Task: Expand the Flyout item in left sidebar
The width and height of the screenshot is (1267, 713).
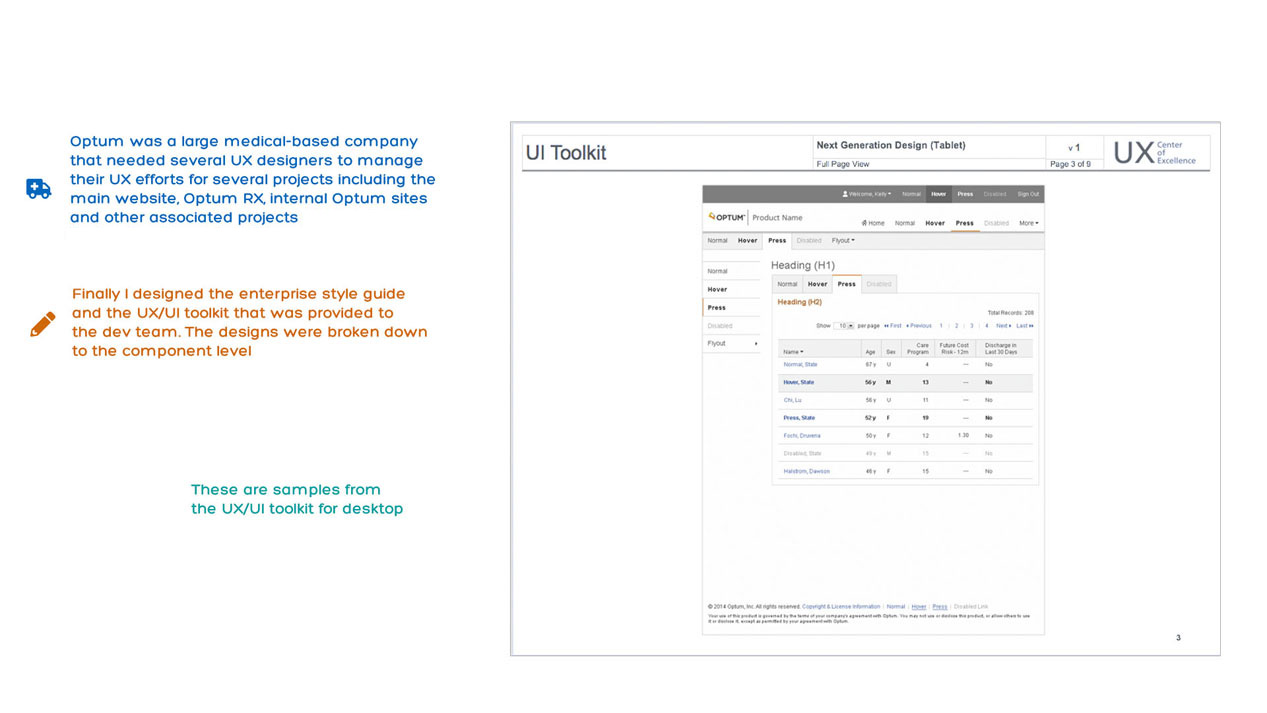Action: pyautogui.click(x=731, y=343)
